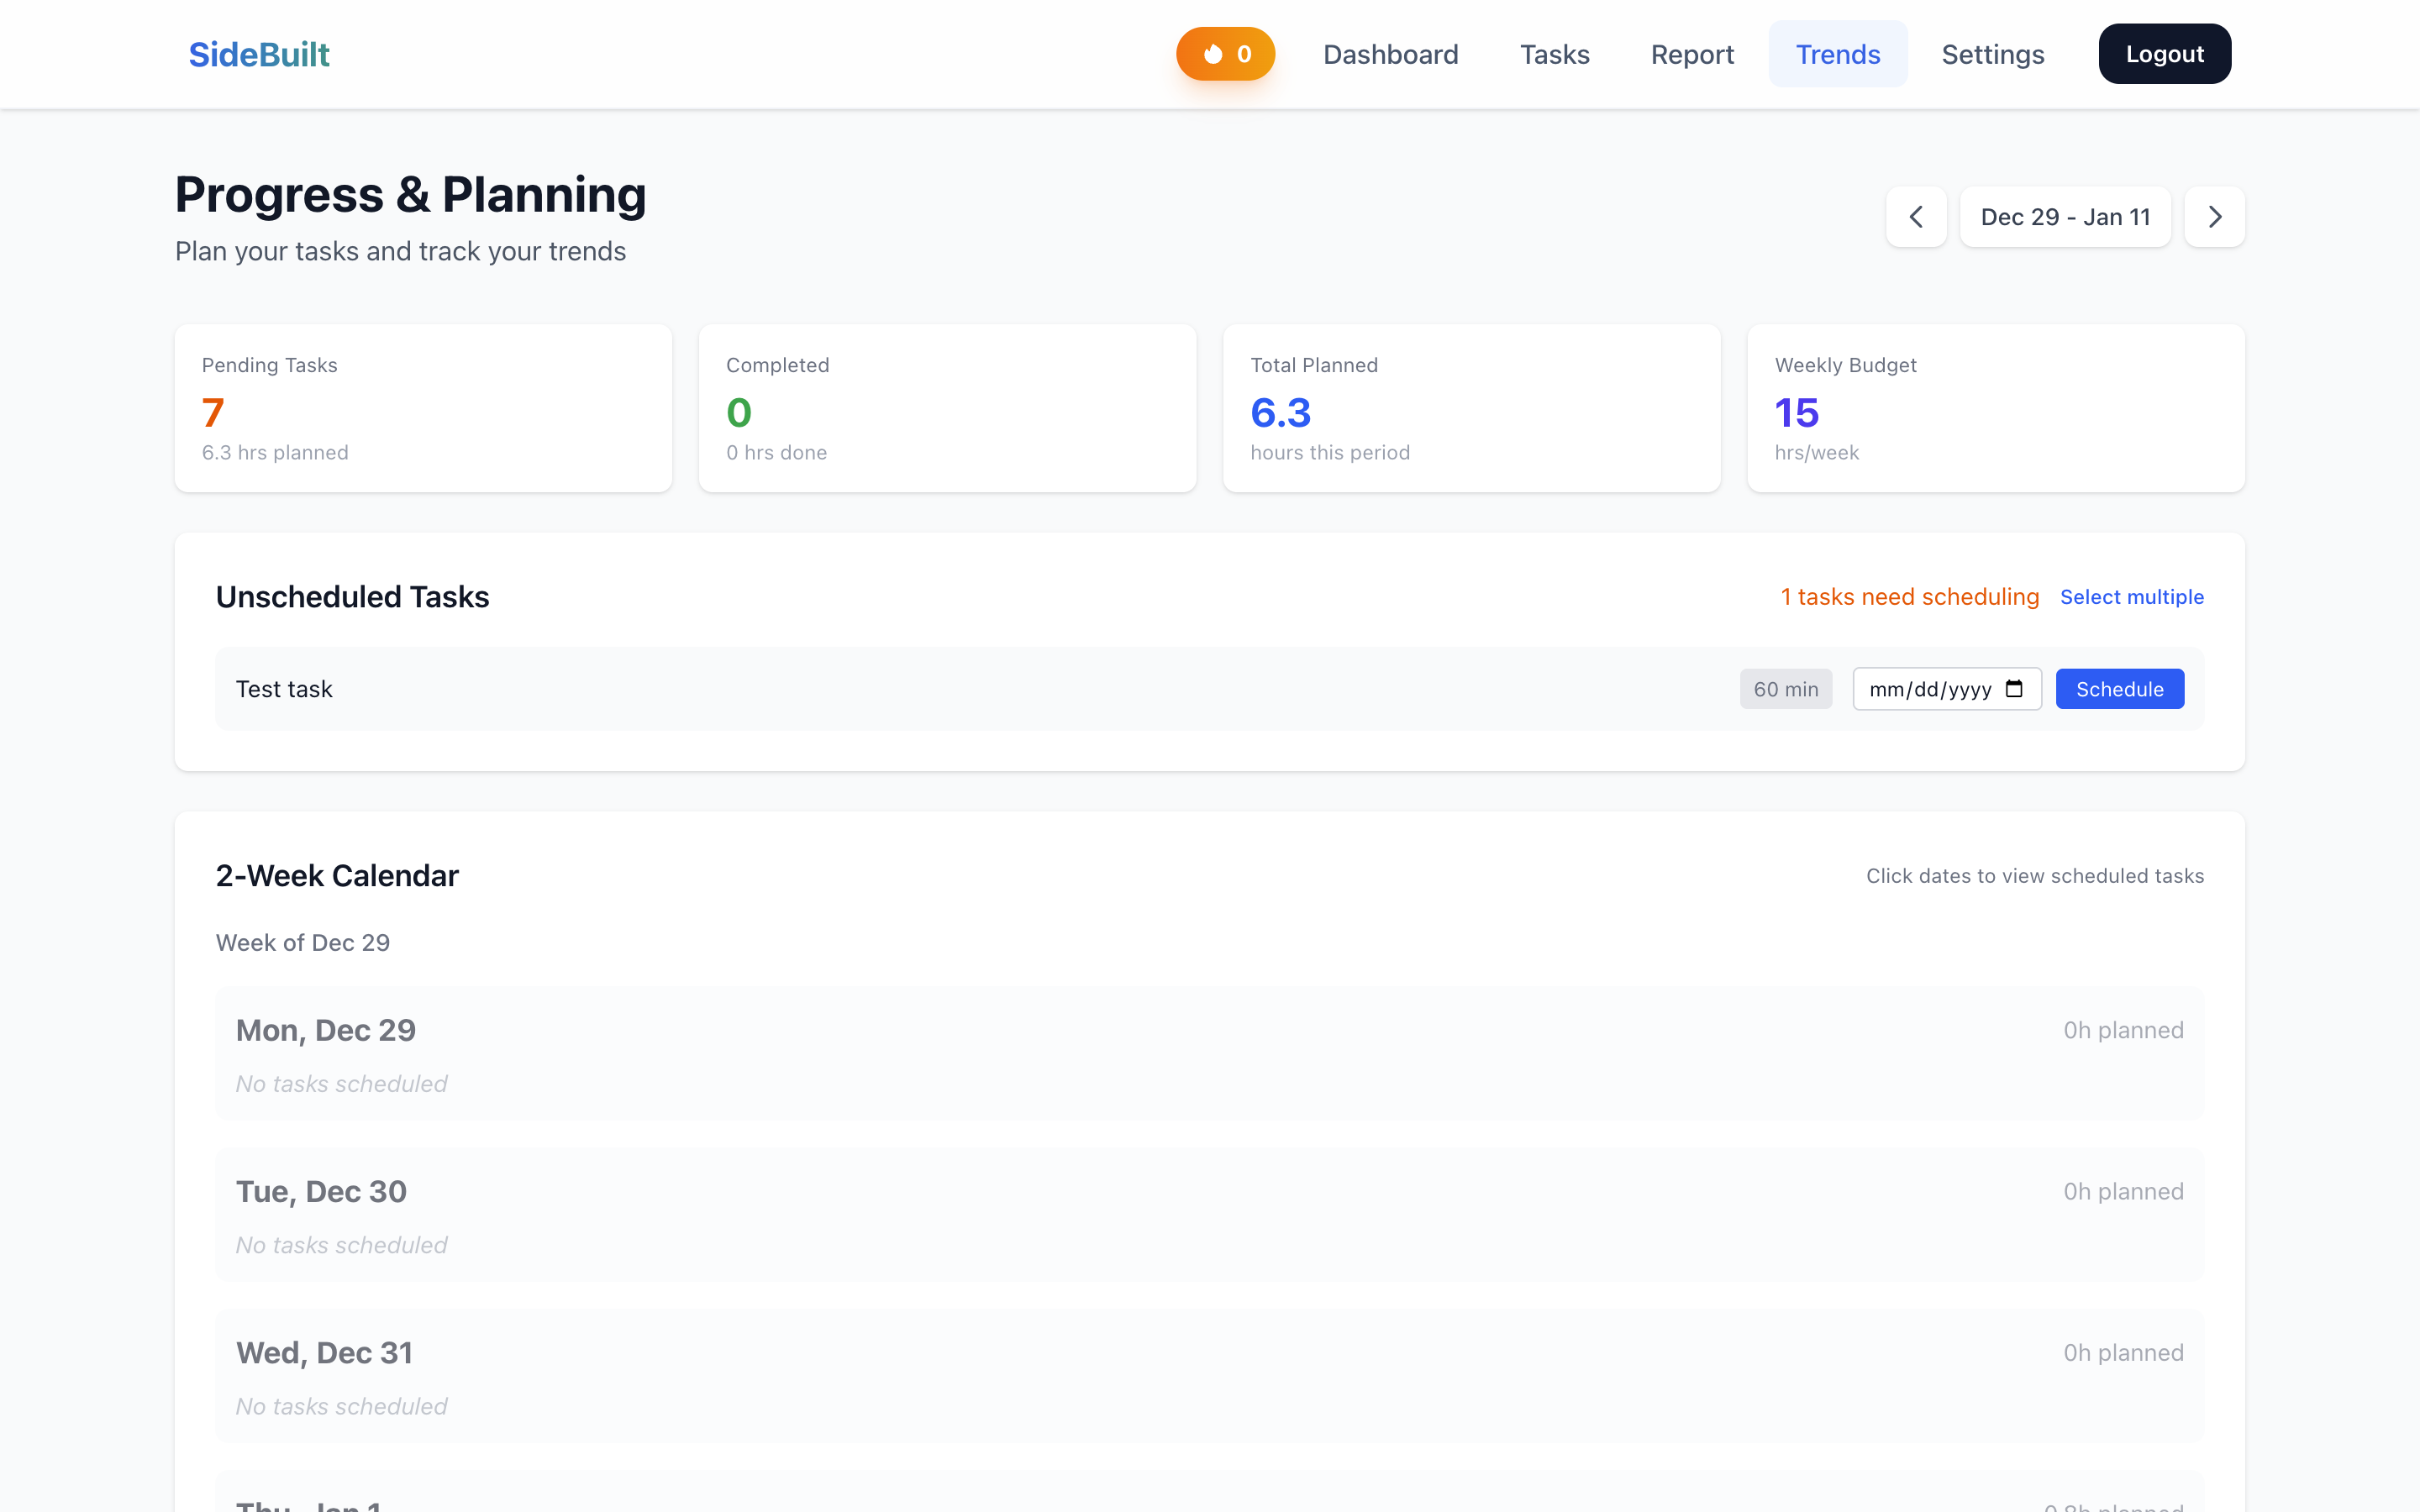This screenshot has height=1512, width=2420.
Task: Navigate to the Tasks section
Action: (x=1555, y=53)
